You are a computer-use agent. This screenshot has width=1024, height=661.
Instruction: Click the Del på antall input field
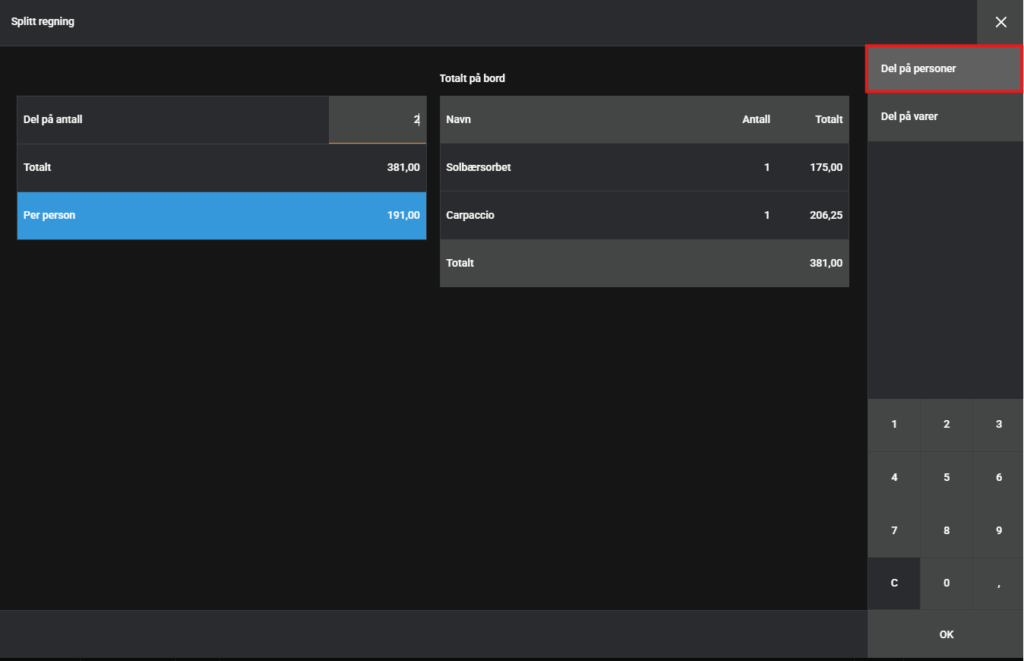pyautogui.click(x=377, y=120)
